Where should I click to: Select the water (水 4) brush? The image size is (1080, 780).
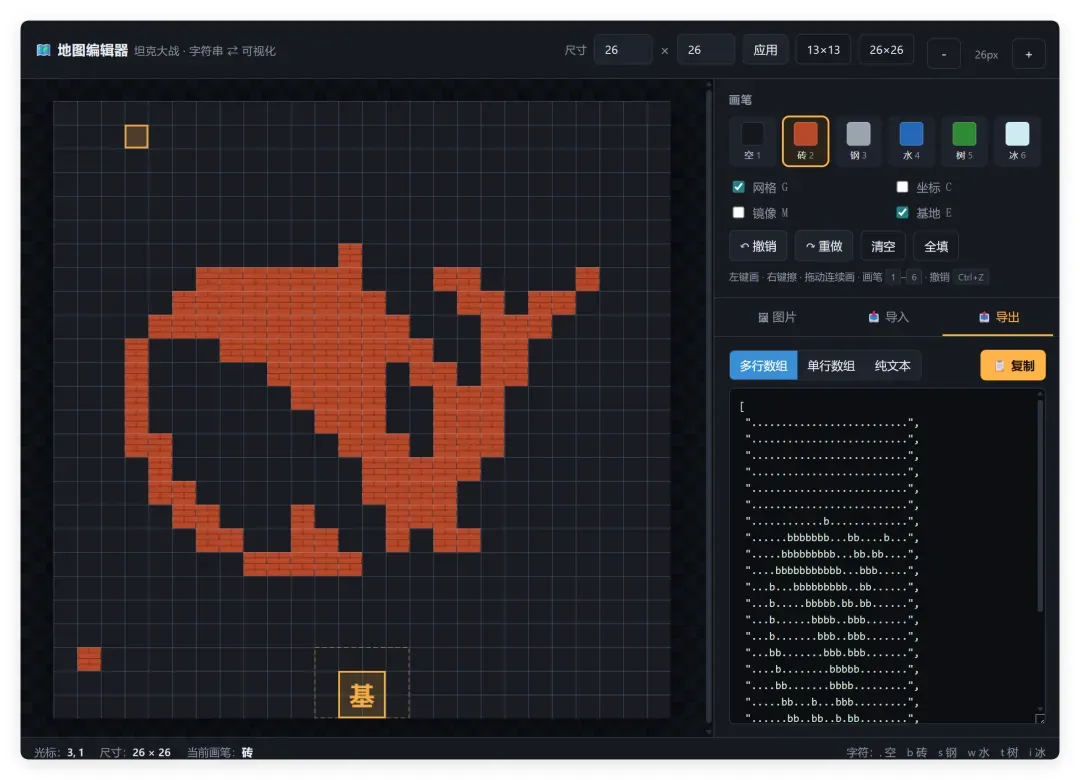pos(911,141)
